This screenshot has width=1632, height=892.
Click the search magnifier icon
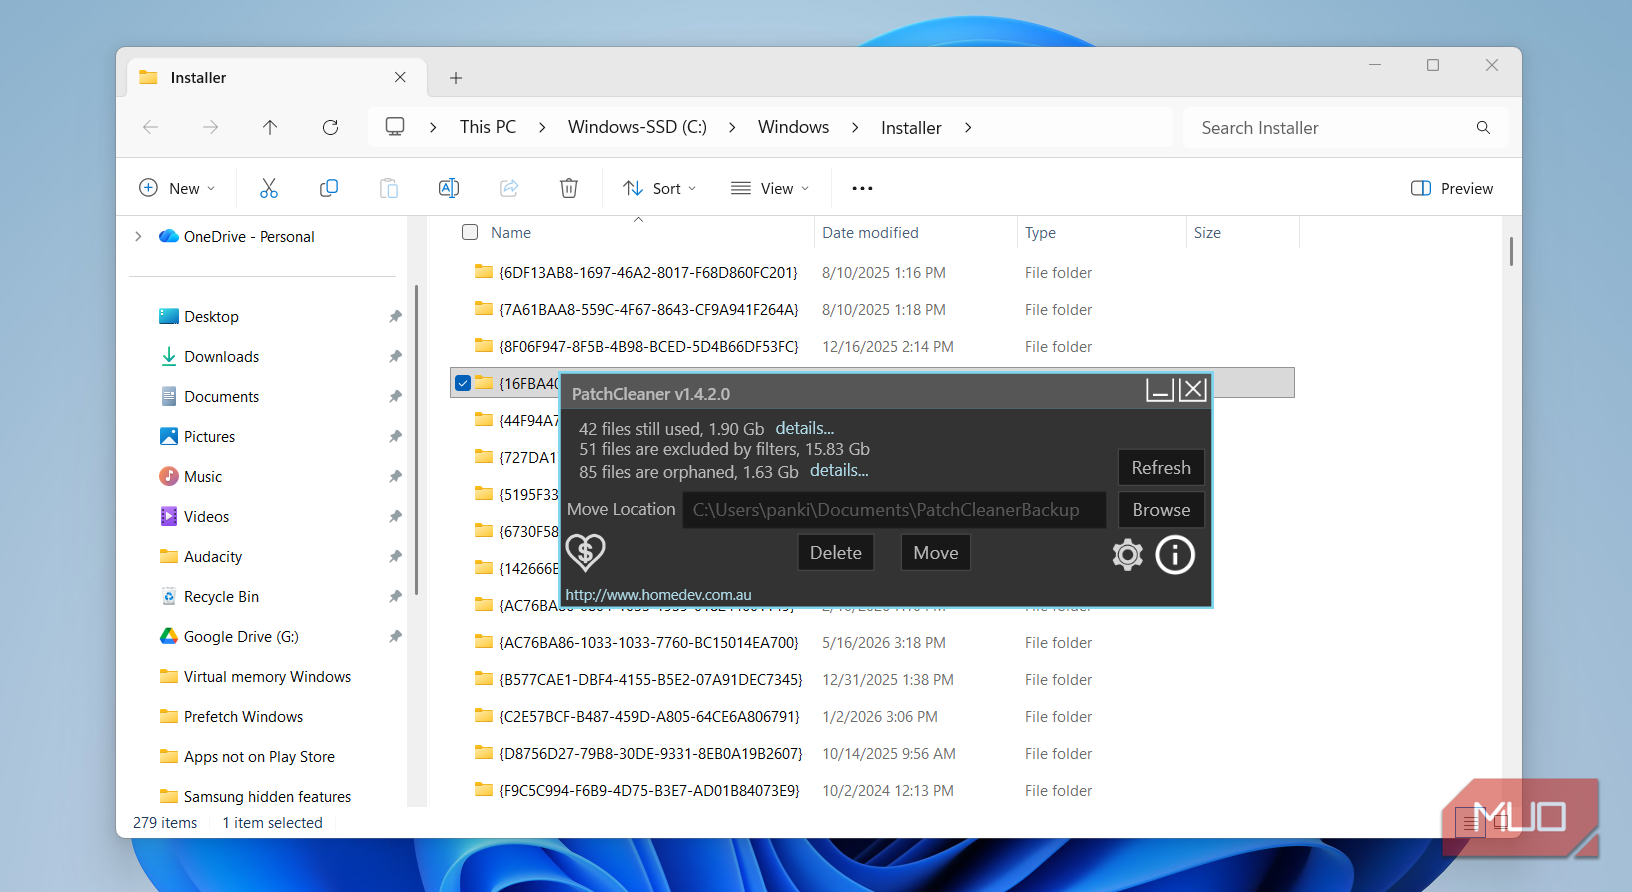coord(1483,127)
